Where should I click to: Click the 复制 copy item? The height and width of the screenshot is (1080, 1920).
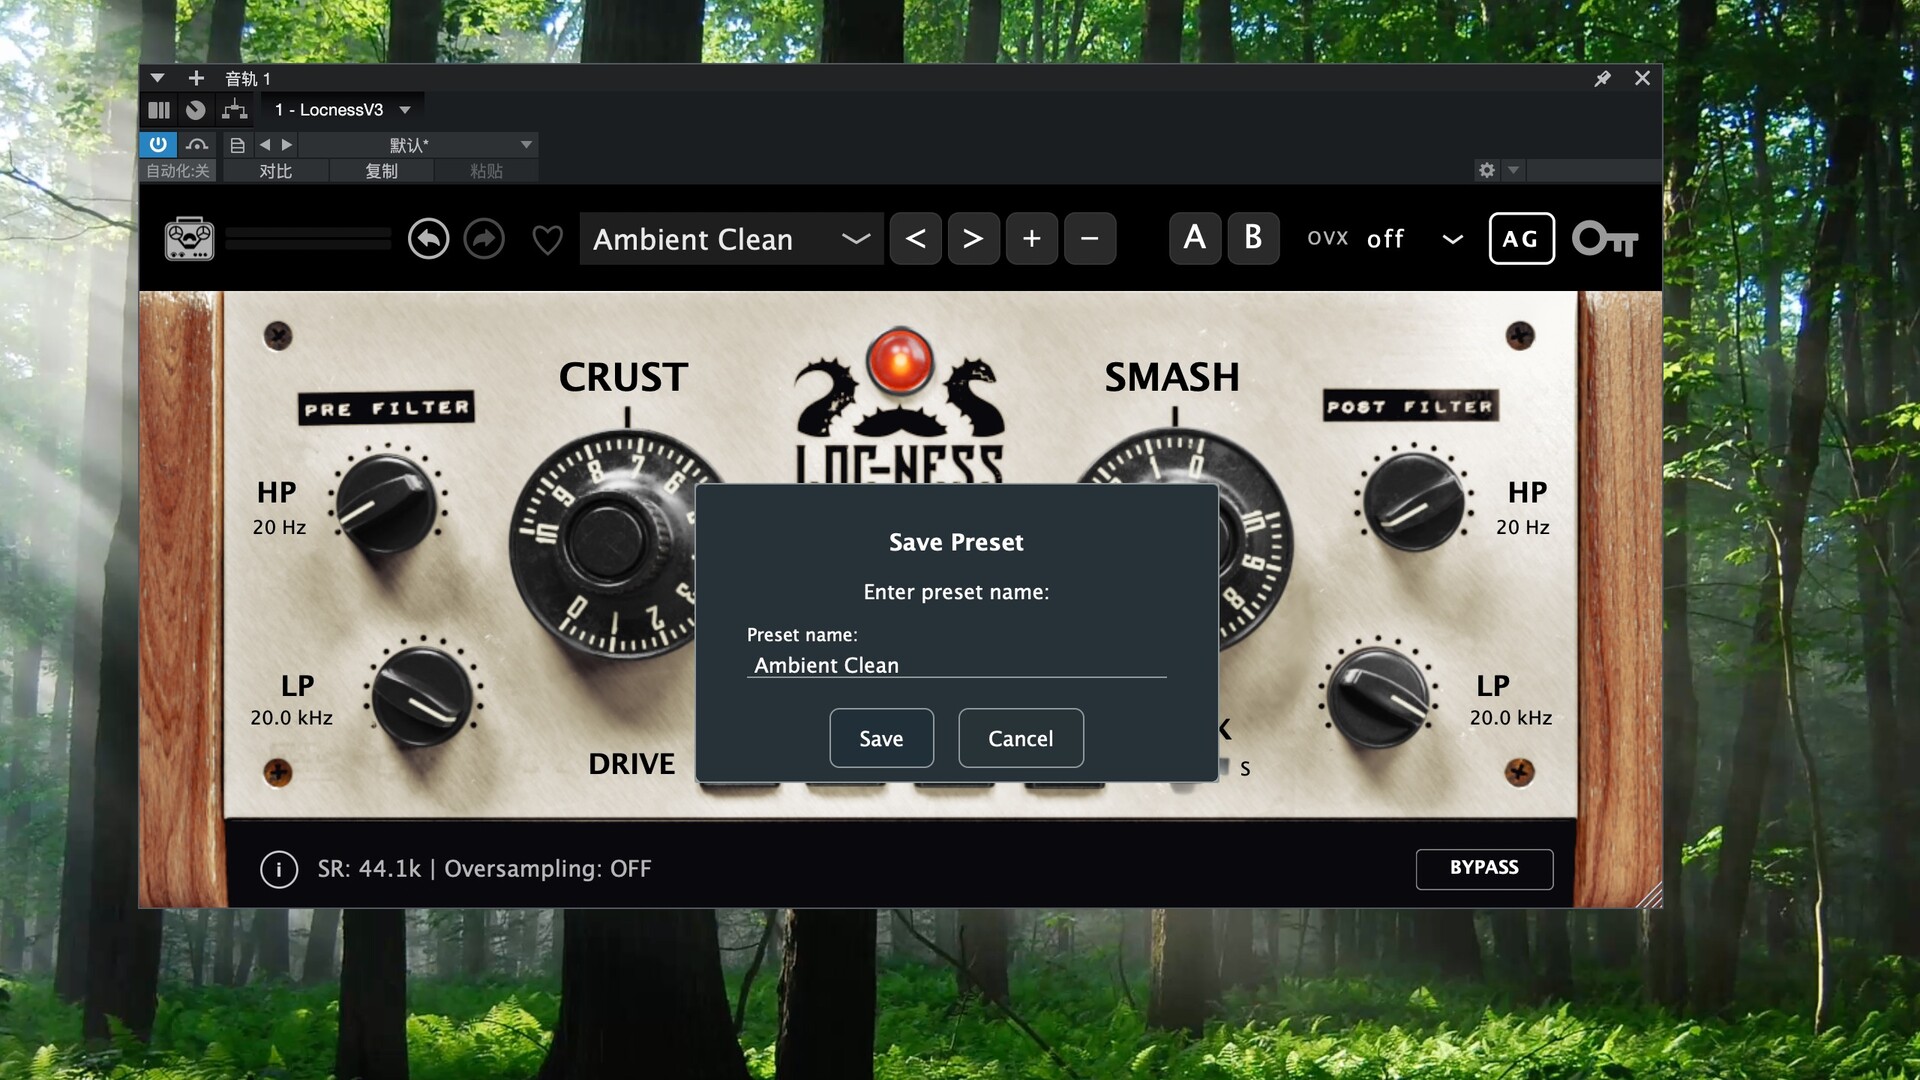coord(381,171)
